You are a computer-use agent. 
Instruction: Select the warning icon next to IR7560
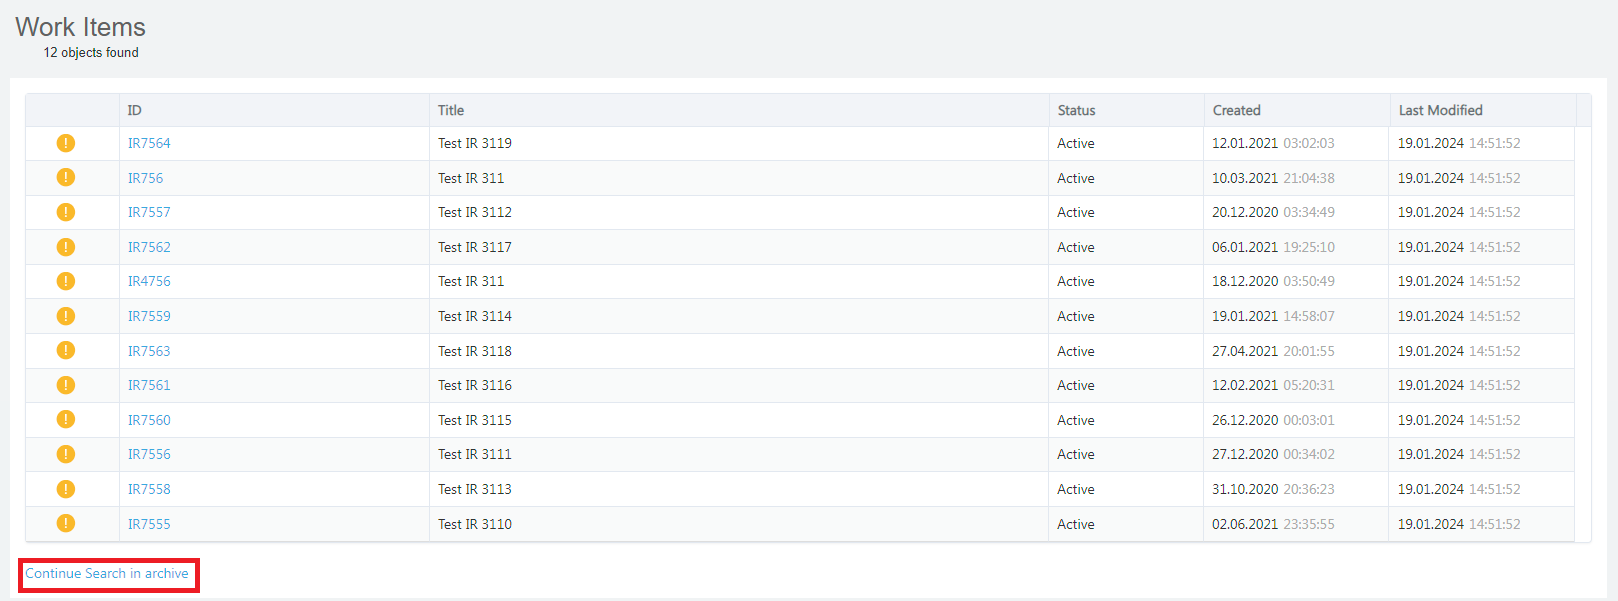66,420
